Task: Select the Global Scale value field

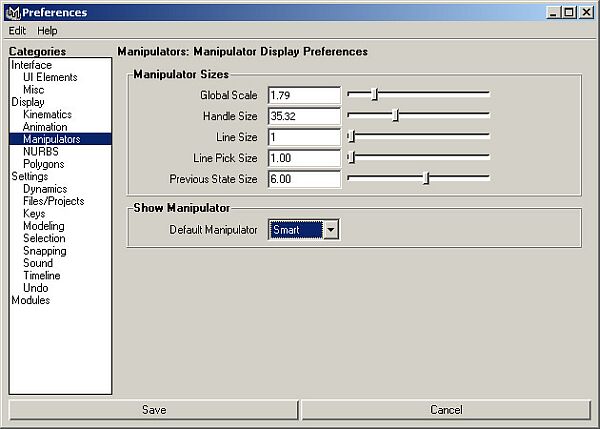Action: (x=304, y=95)
